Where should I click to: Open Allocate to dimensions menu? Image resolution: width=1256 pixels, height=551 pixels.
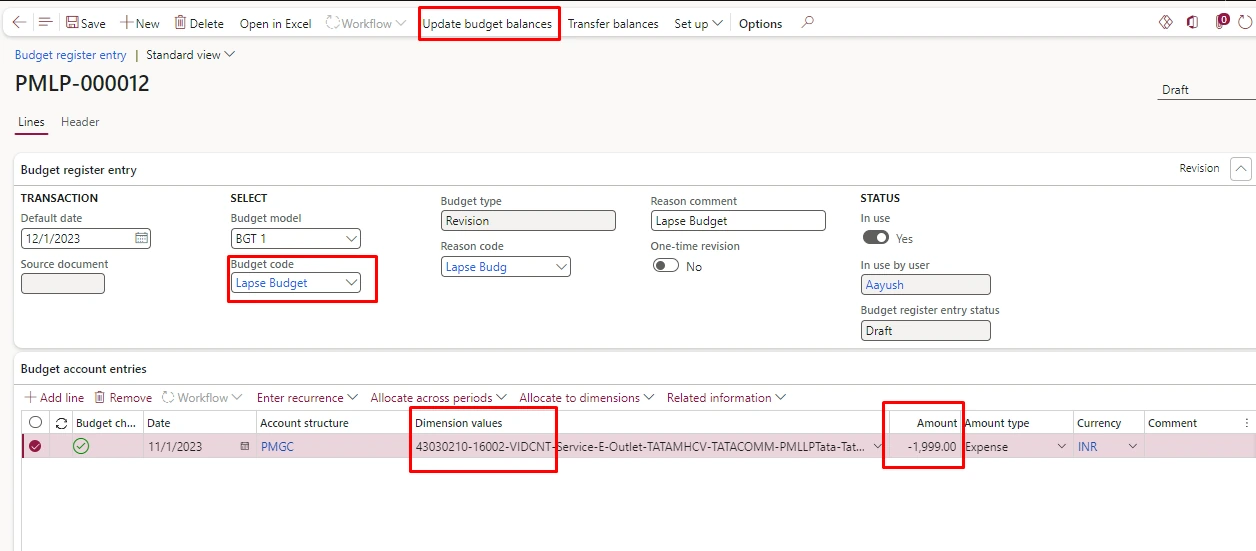[x=587, y=398]
